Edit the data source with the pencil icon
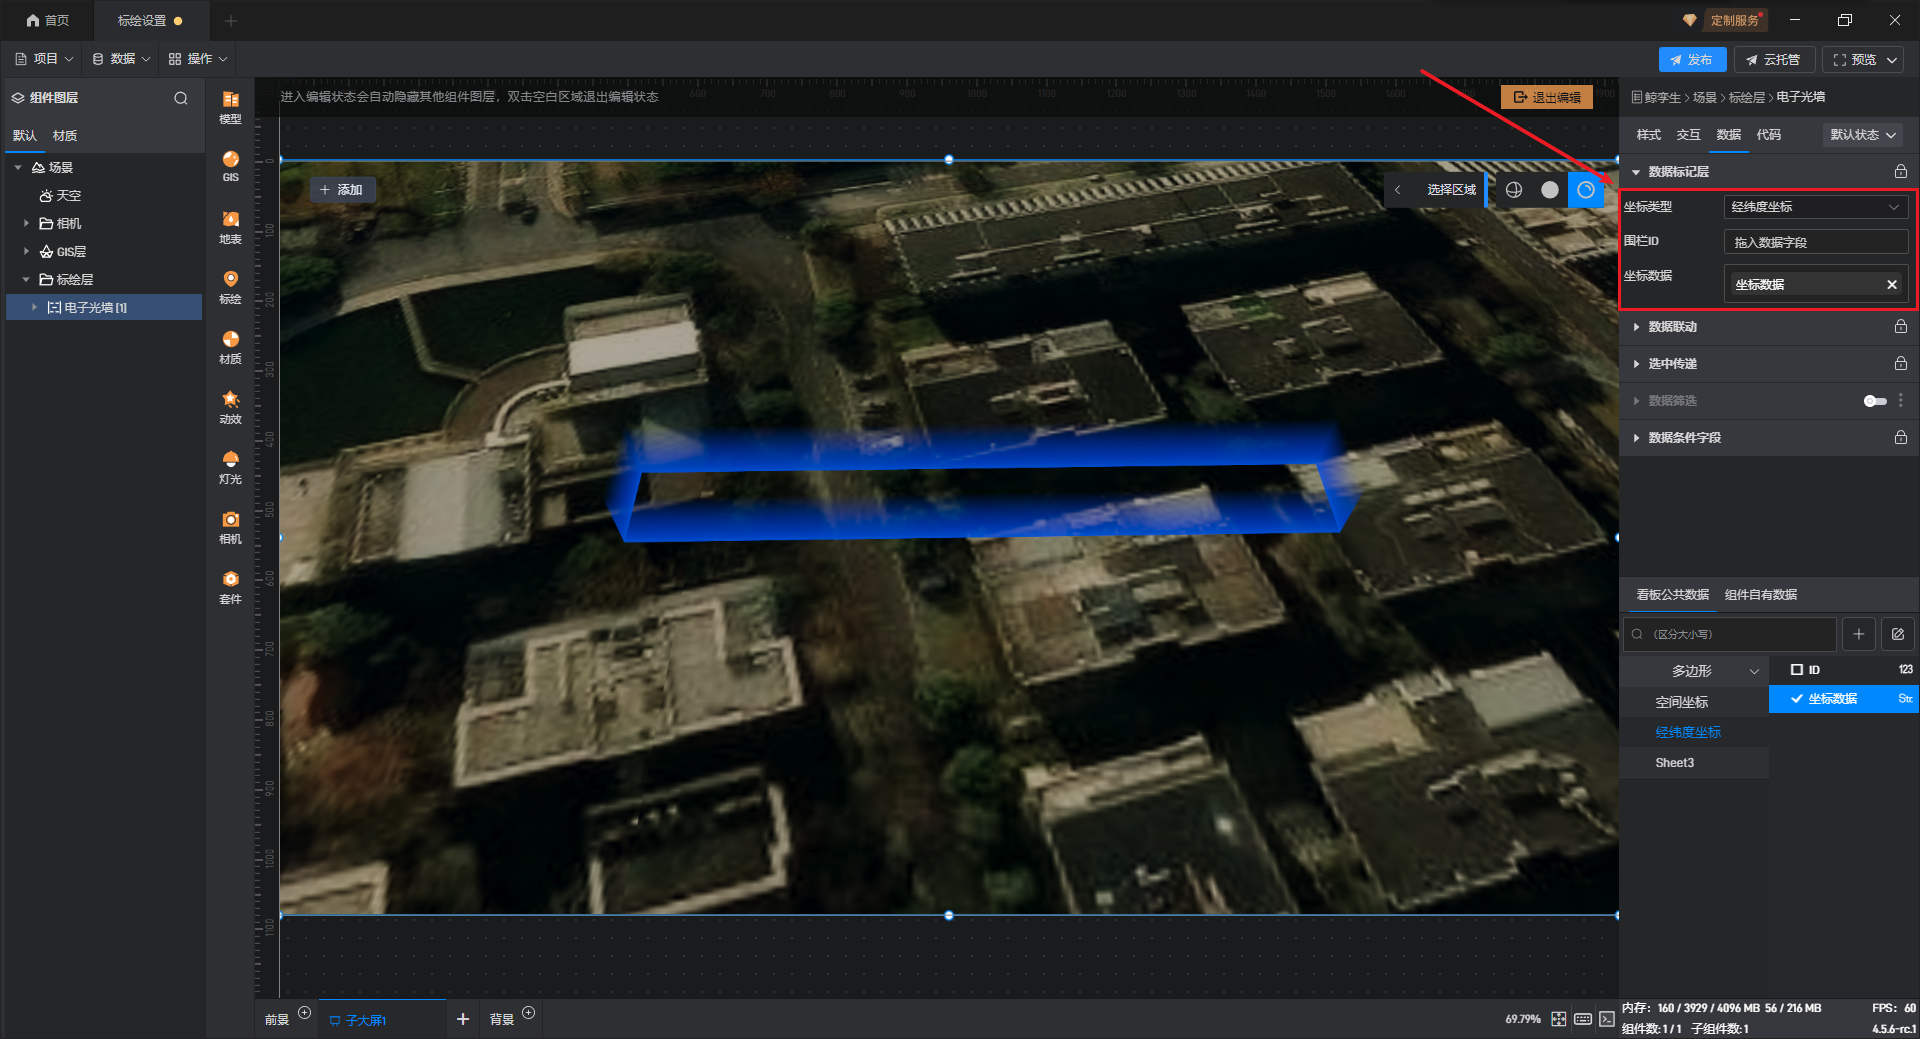The image size is (1920, 1039). click(x=1898, y=634)
